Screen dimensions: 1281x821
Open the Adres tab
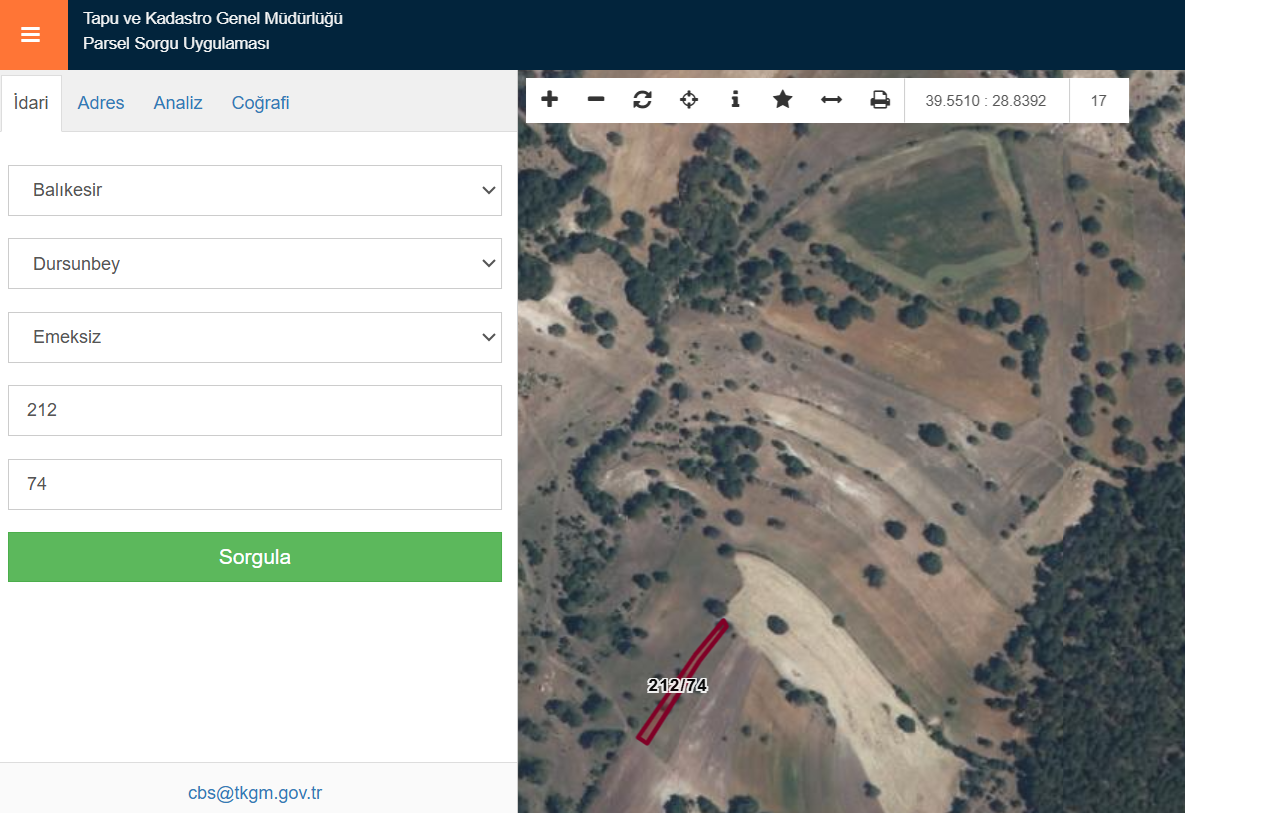[101, 103]
